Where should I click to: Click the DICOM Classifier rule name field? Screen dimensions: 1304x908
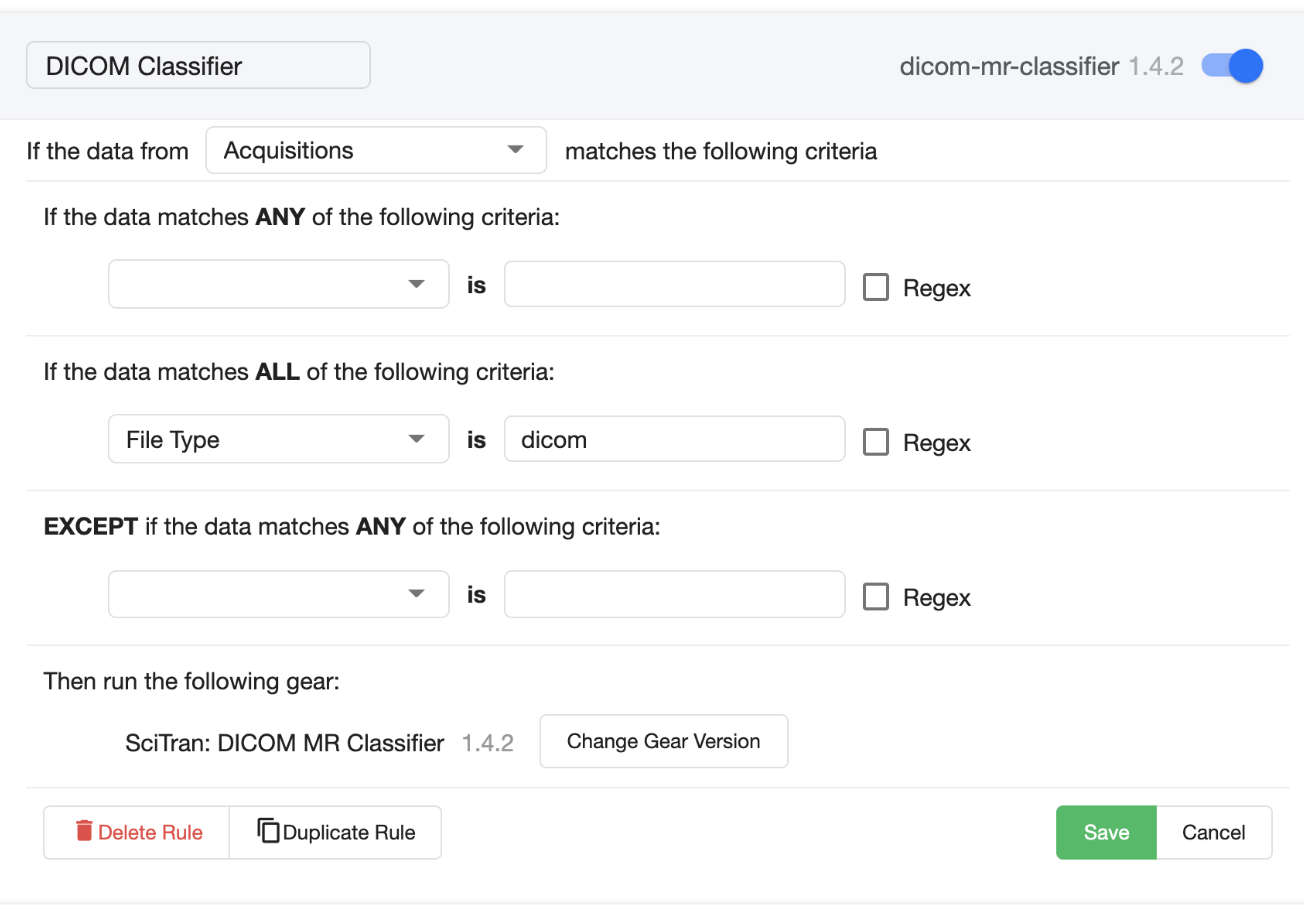198,66
